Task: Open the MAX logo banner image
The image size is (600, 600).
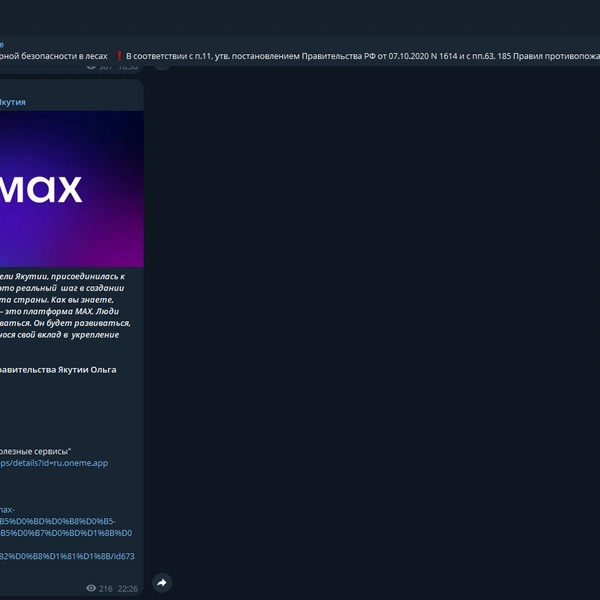Action: pos(72,189)
